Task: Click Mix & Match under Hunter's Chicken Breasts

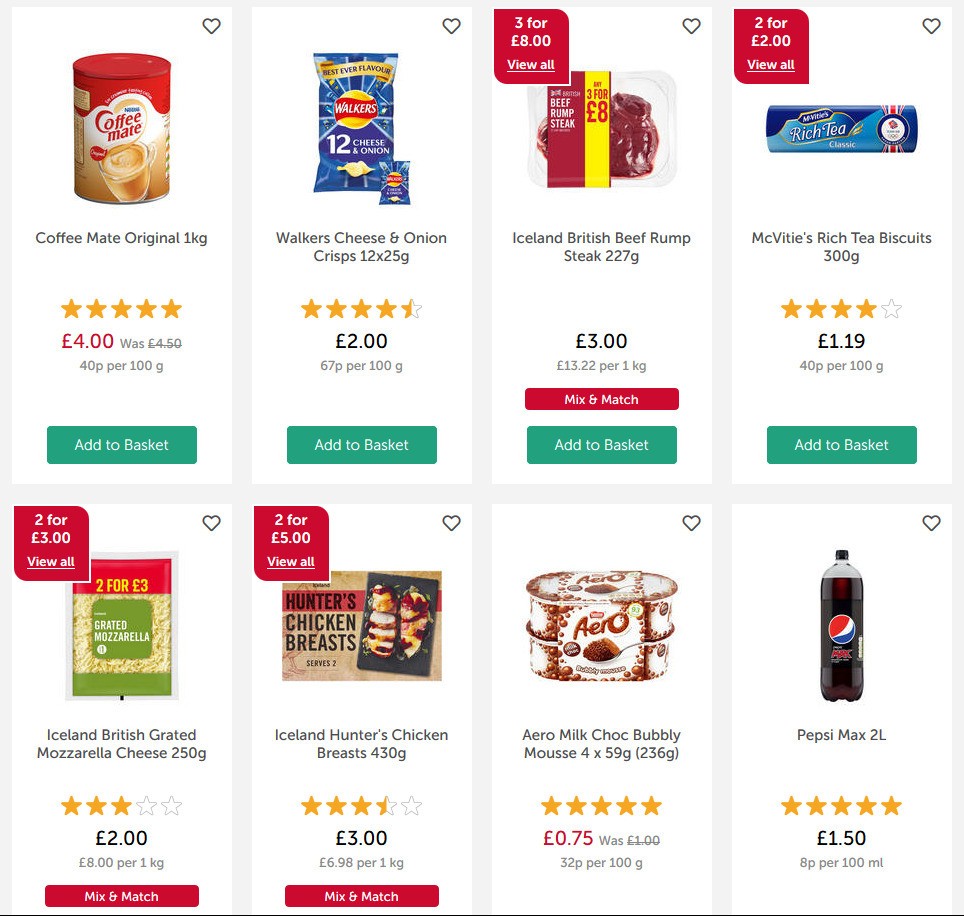Action: click(x=361, y=896)
